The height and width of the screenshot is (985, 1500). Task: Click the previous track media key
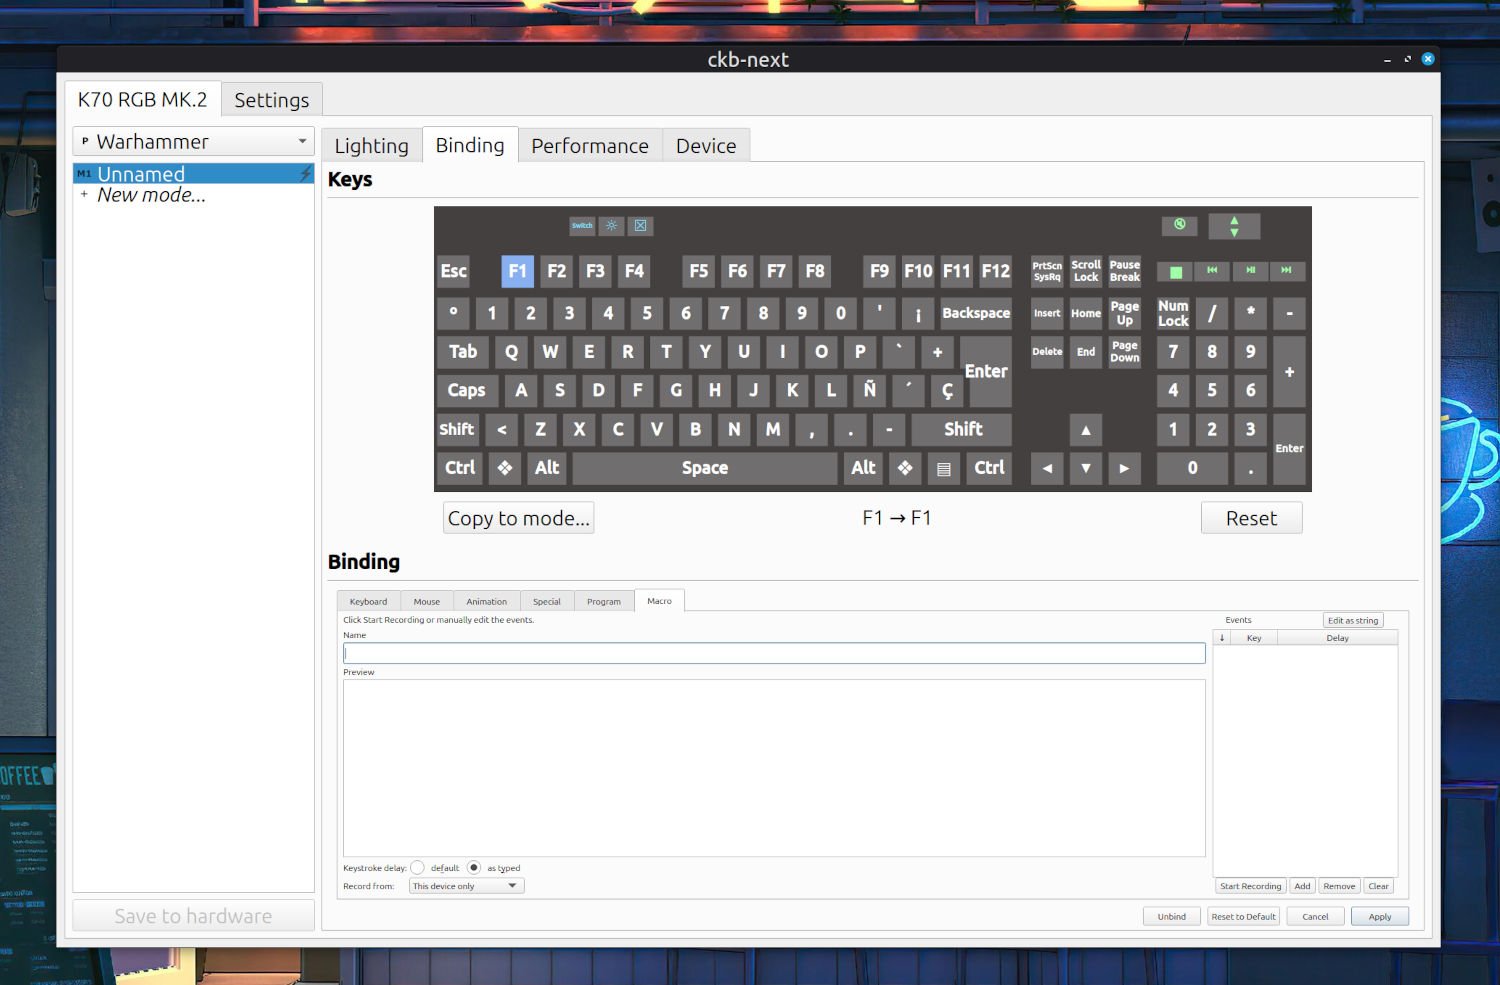1212,271
